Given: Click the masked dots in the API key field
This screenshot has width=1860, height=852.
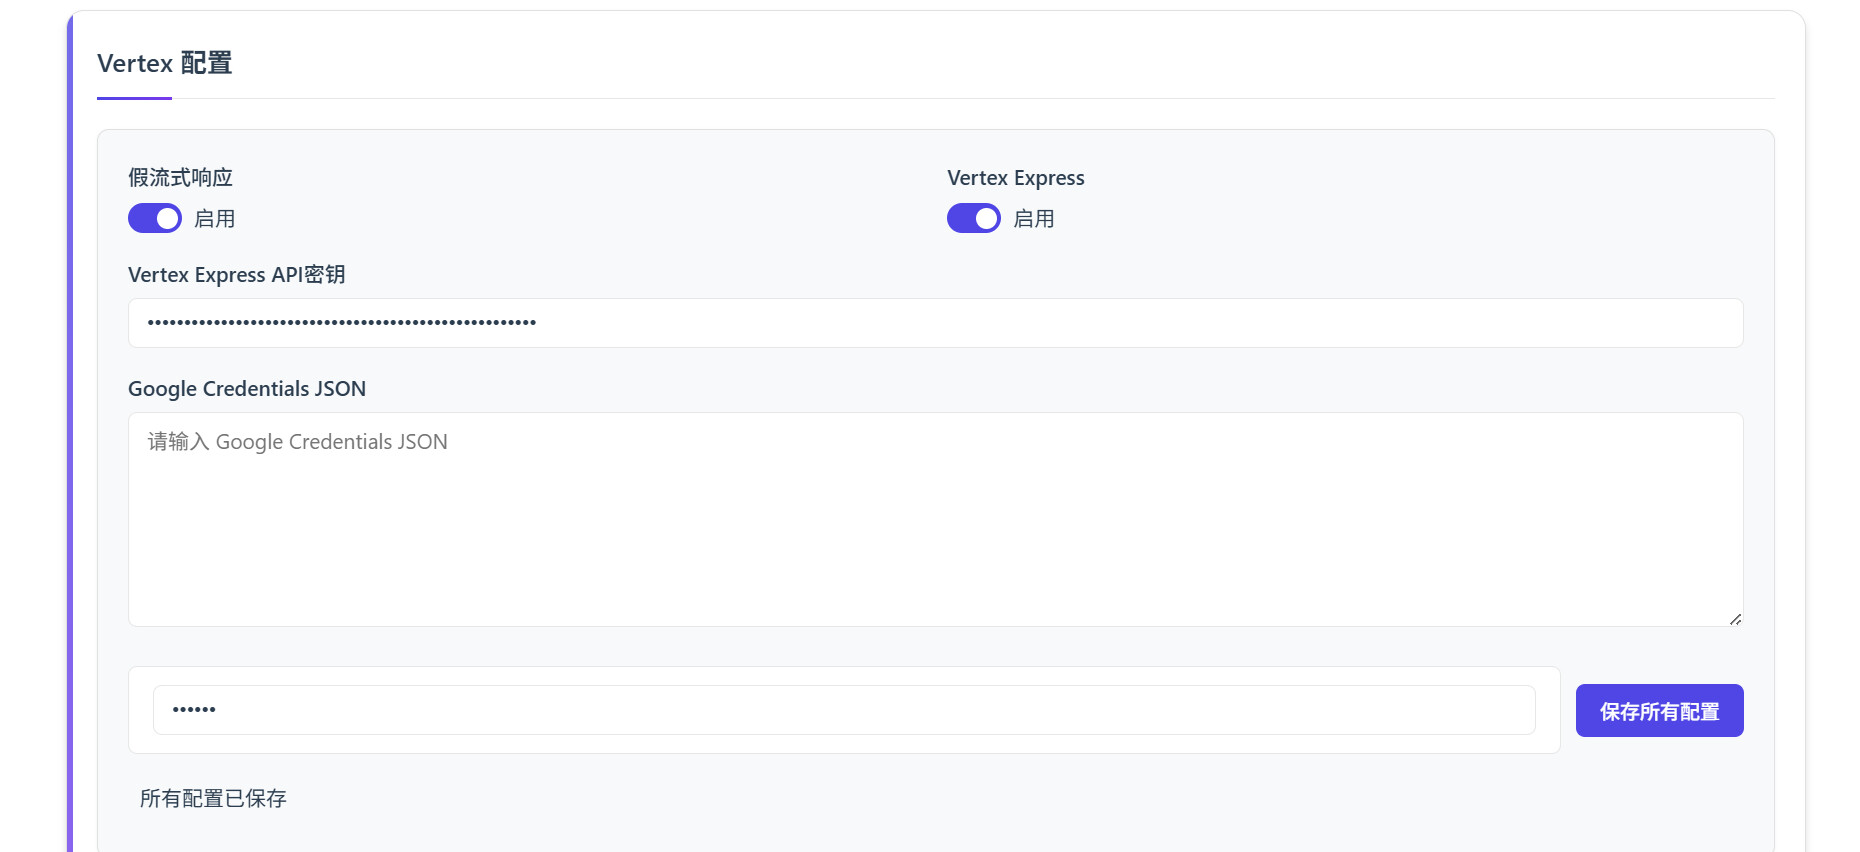Looking at the screenshot, I should point(341,323).
